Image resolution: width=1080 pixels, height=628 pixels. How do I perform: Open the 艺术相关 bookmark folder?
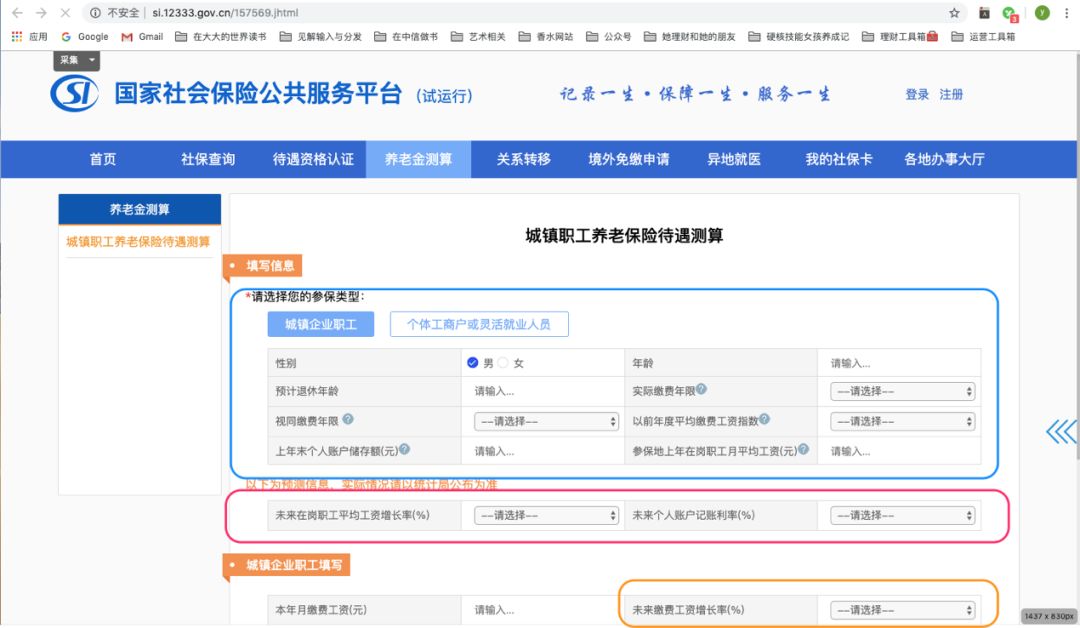coord(479,36)
